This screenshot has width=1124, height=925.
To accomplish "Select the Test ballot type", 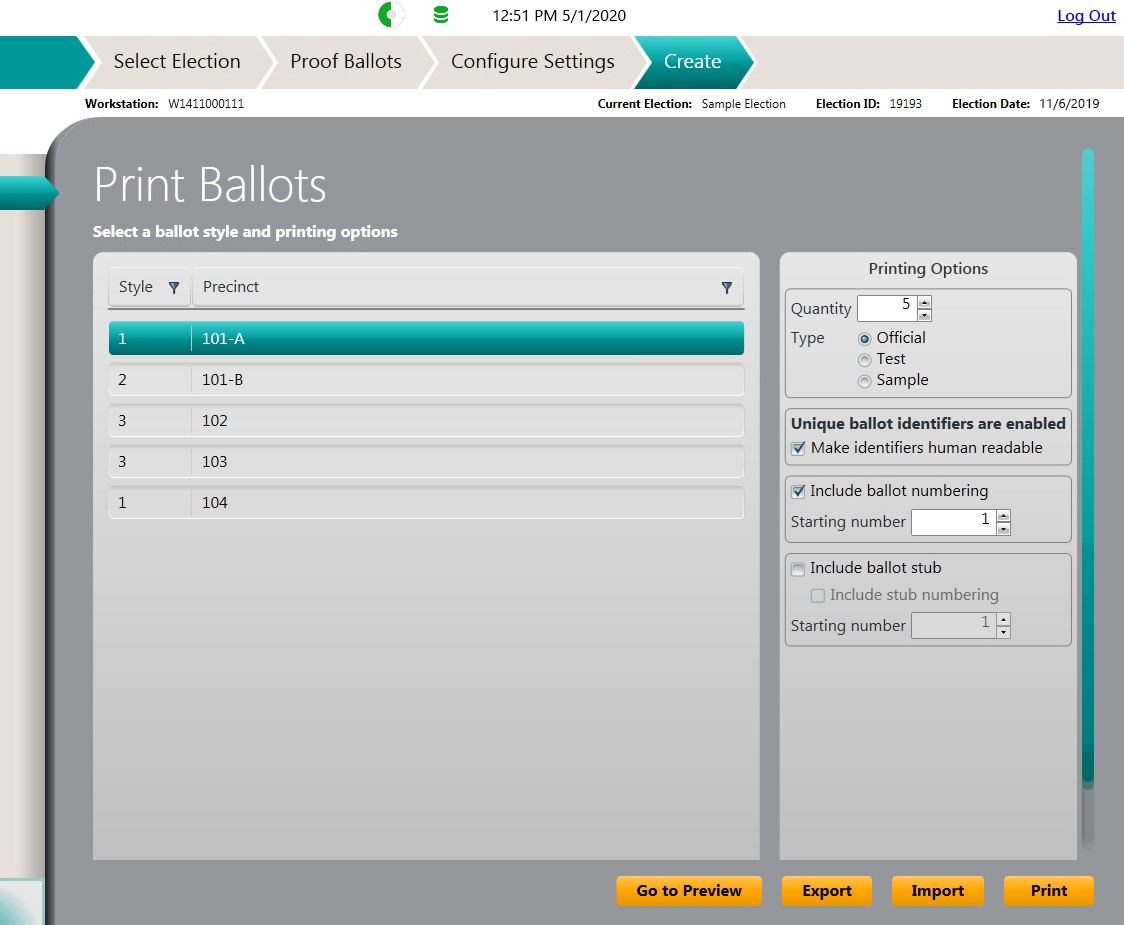I will 865,360.
